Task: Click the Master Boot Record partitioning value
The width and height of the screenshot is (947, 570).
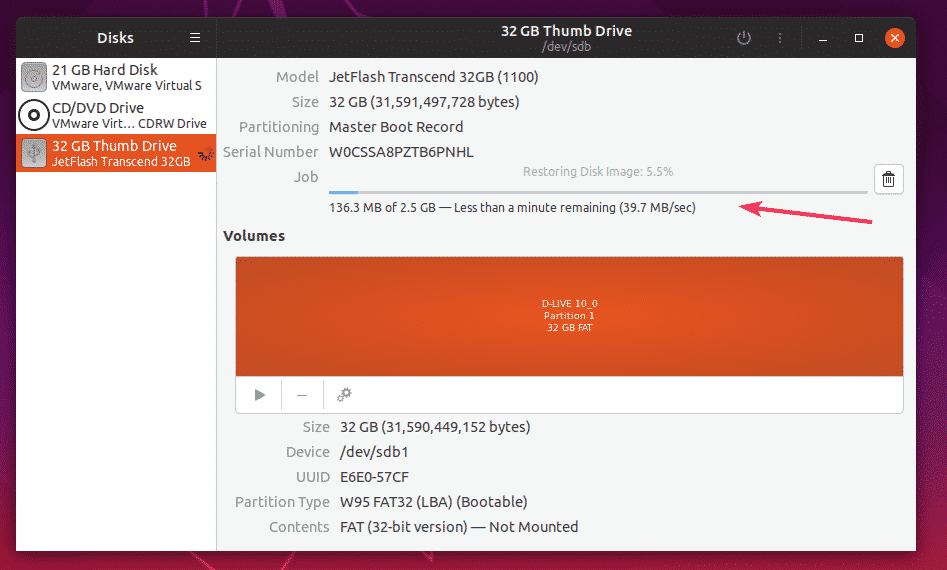Action: coord(396,127)
